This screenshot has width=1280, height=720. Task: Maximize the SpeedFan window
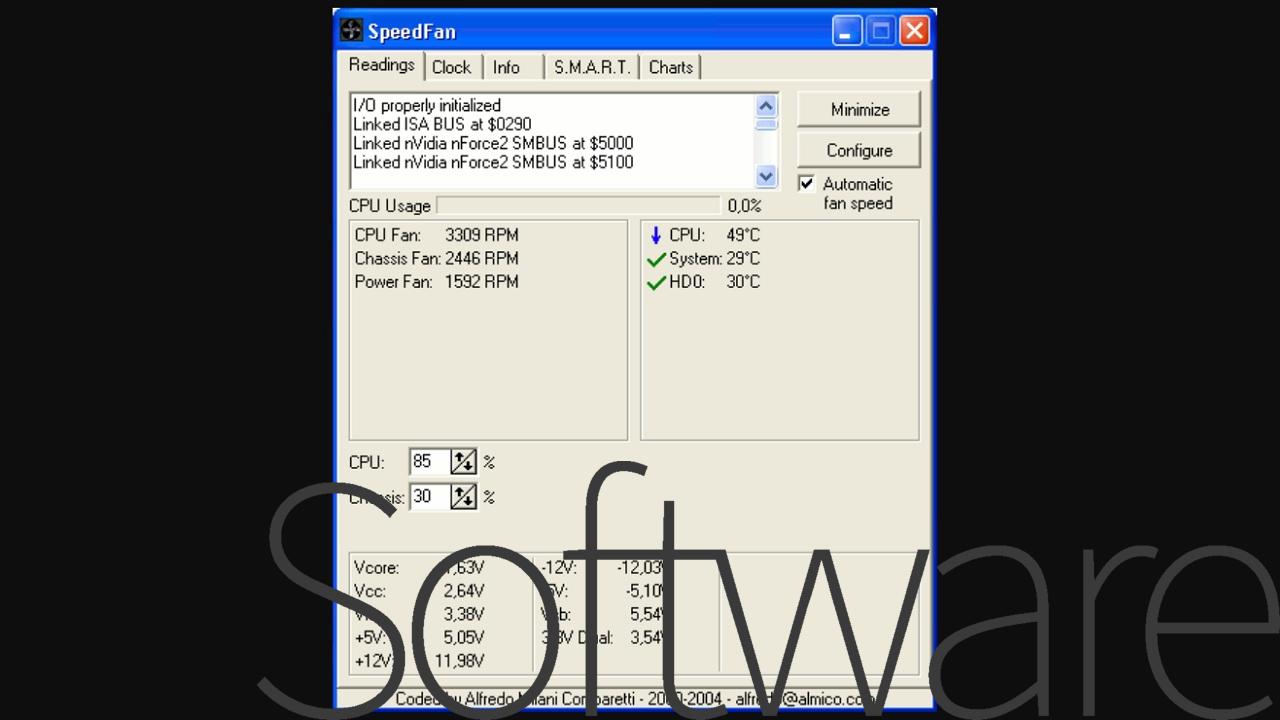(880, 30)
